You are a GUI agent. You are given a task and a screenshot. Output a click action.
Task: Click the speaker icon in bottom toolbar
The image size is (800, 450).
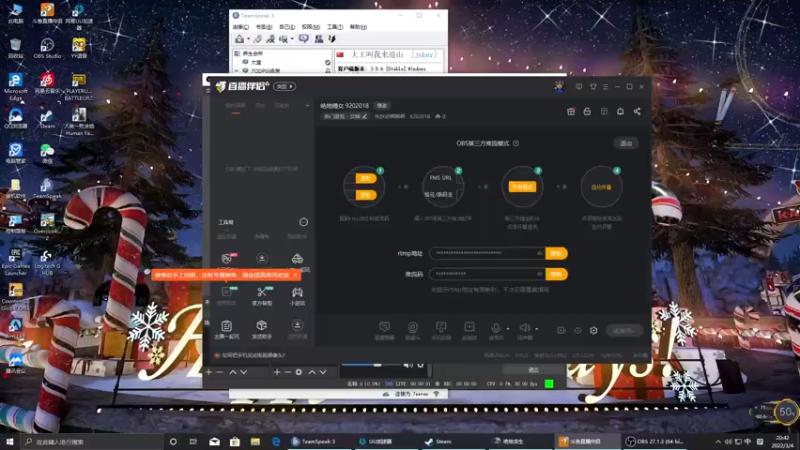click(524, 328)
